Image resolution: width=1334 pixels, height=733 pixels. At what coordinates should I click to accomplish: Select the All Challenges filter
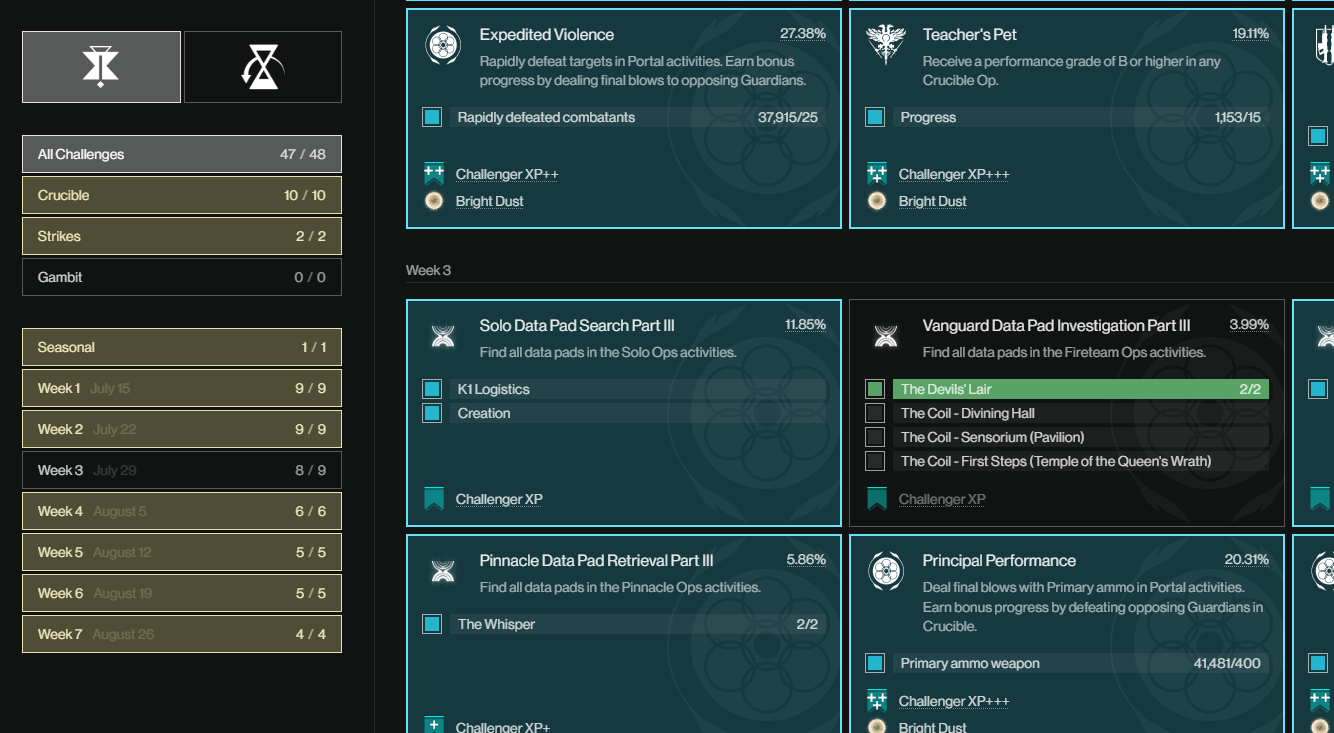pyautogui.click(x=182, y=154)
